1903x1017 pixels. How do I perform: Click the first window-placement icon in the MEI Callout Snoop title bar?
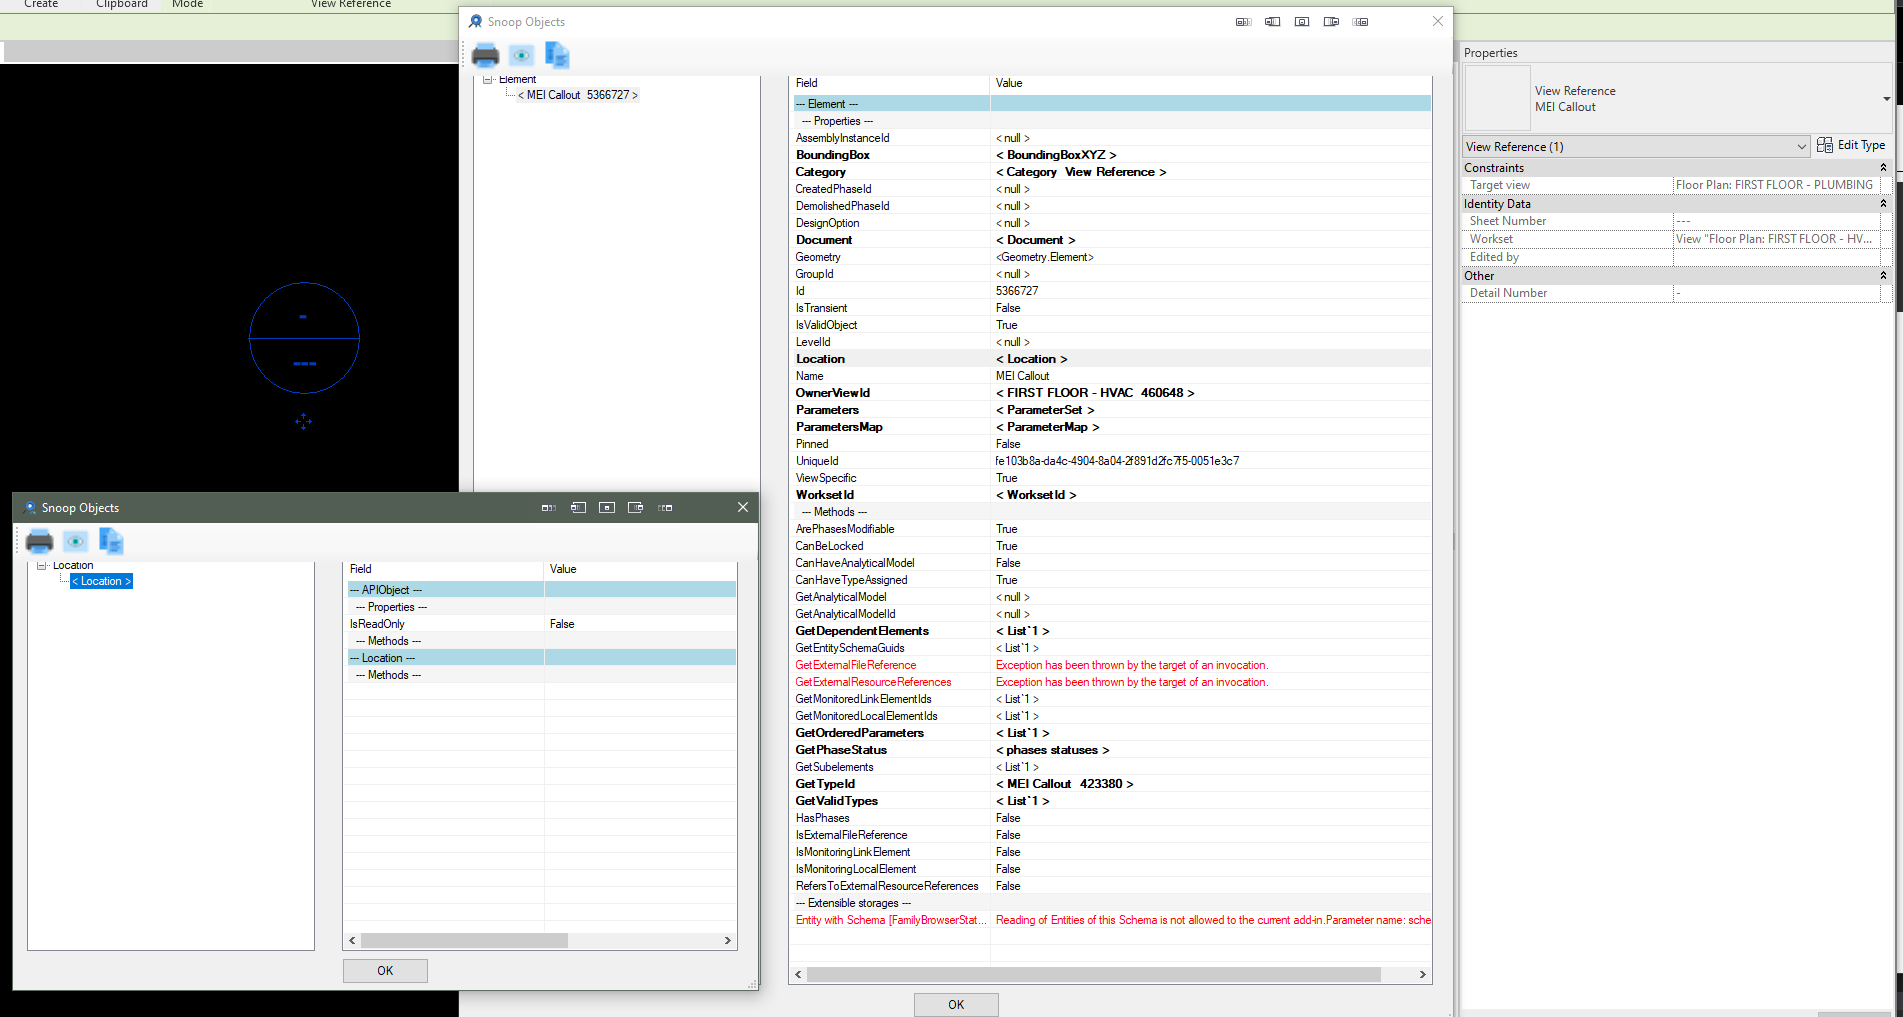(1243, 22)
